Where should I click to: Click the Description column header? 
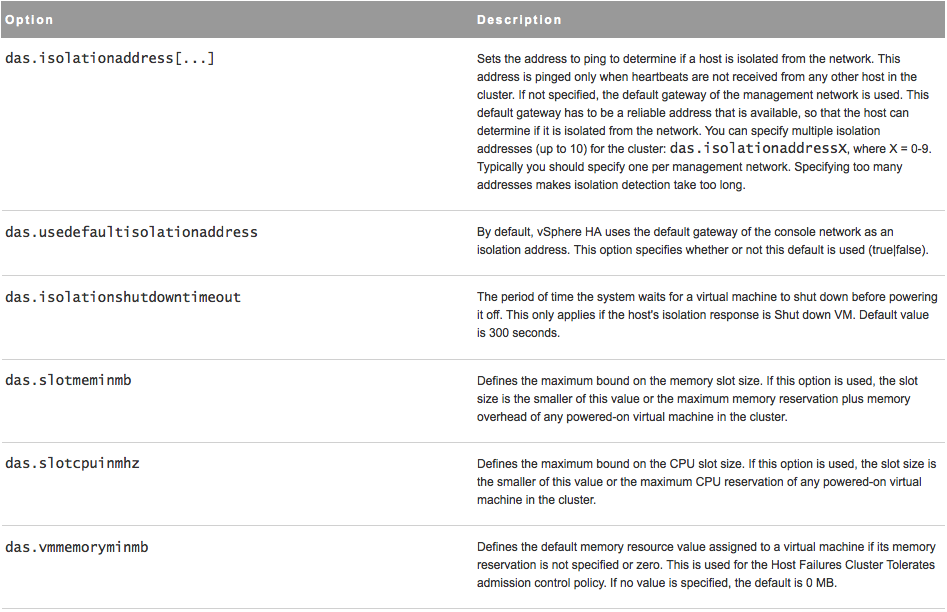coord(519,20)
